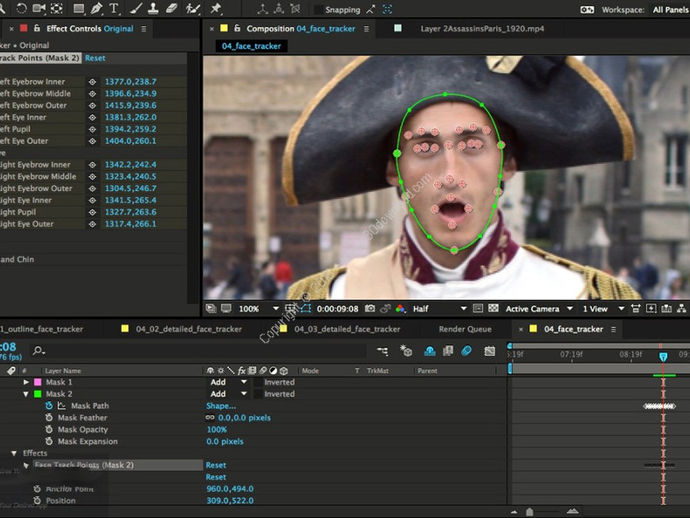
Task: Switch to 04_03_detailed_face_tracker timeline tab
Action: (x=347, y=329)
